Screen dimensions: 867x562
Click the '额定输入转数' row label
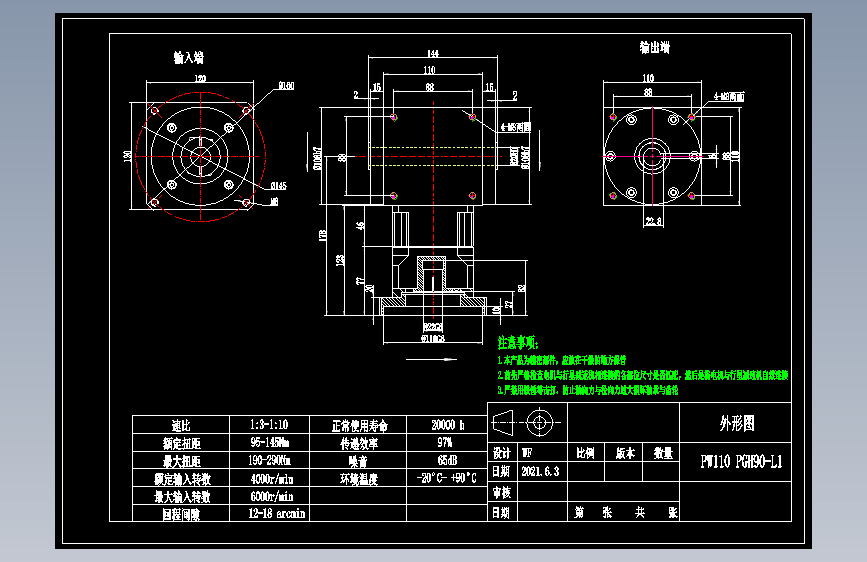(x=182, y=478)
